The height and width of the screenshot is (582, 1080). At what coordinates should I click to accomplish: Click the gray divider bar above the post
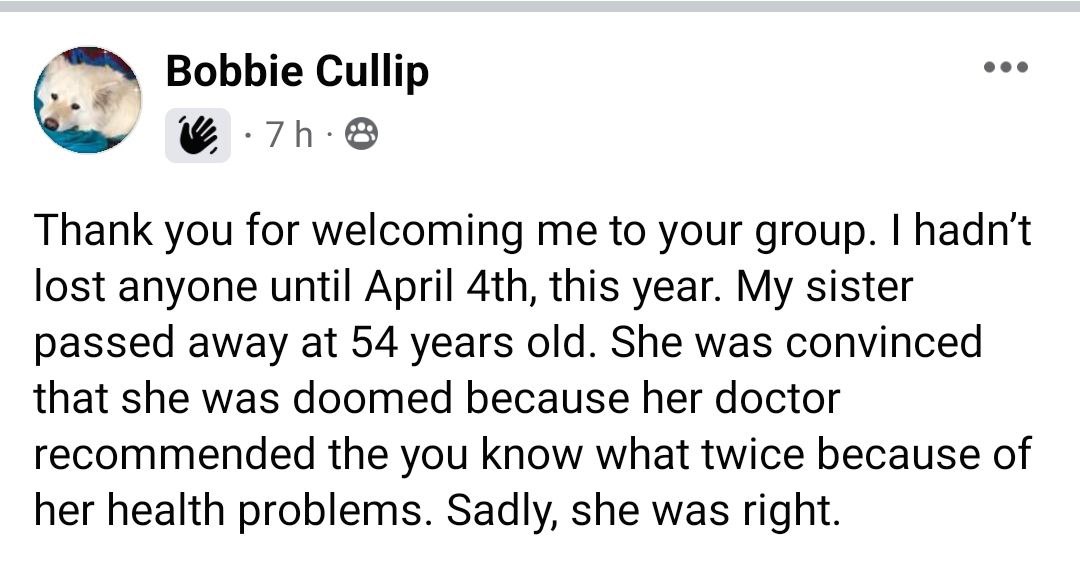(x=540, y=6)
